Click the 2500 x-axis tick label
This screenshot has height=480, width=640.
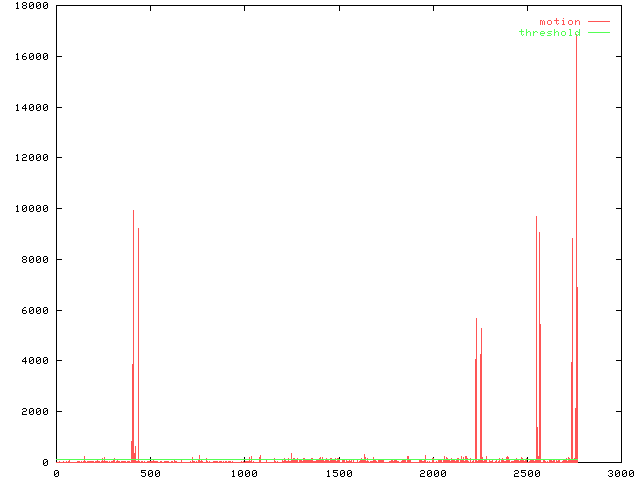pos(526,474)
